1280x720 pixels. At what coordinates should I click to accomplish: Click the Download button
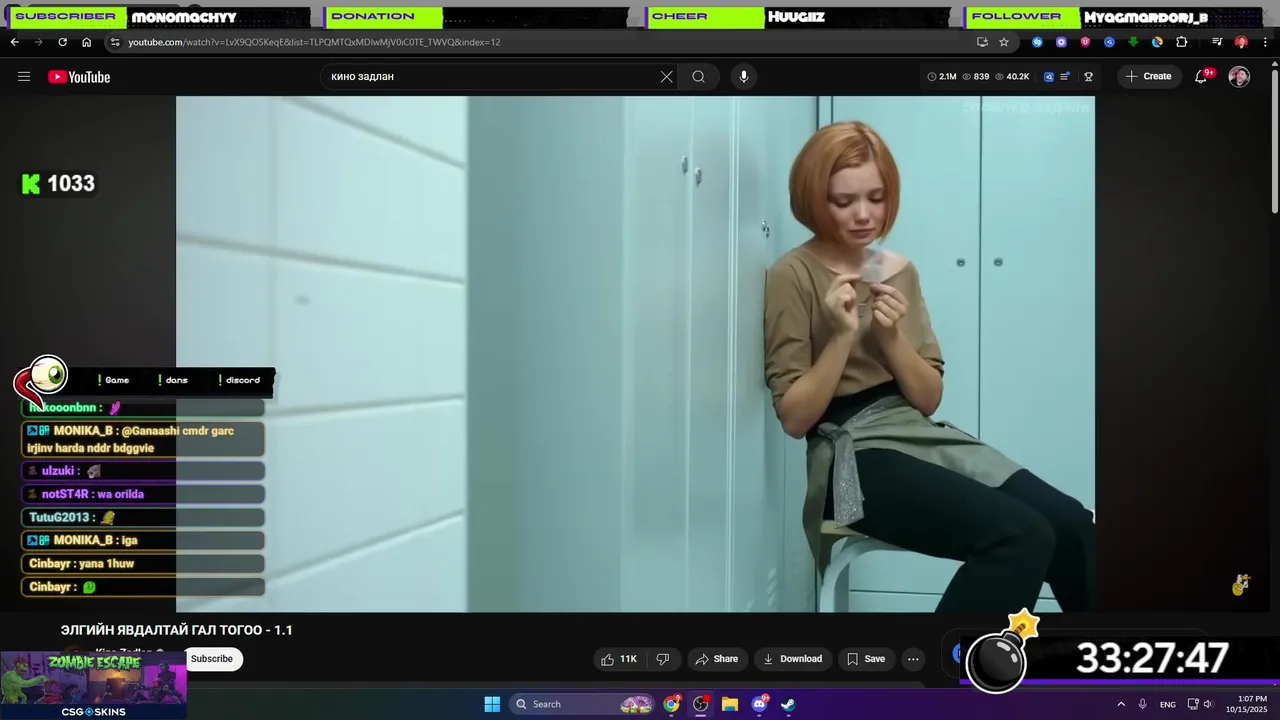(x=792, y=659)
